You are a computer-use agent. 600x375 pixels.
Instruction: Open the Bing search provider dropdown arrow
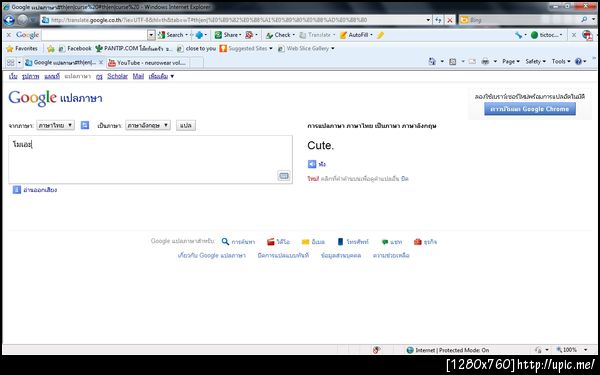[594, 20]
